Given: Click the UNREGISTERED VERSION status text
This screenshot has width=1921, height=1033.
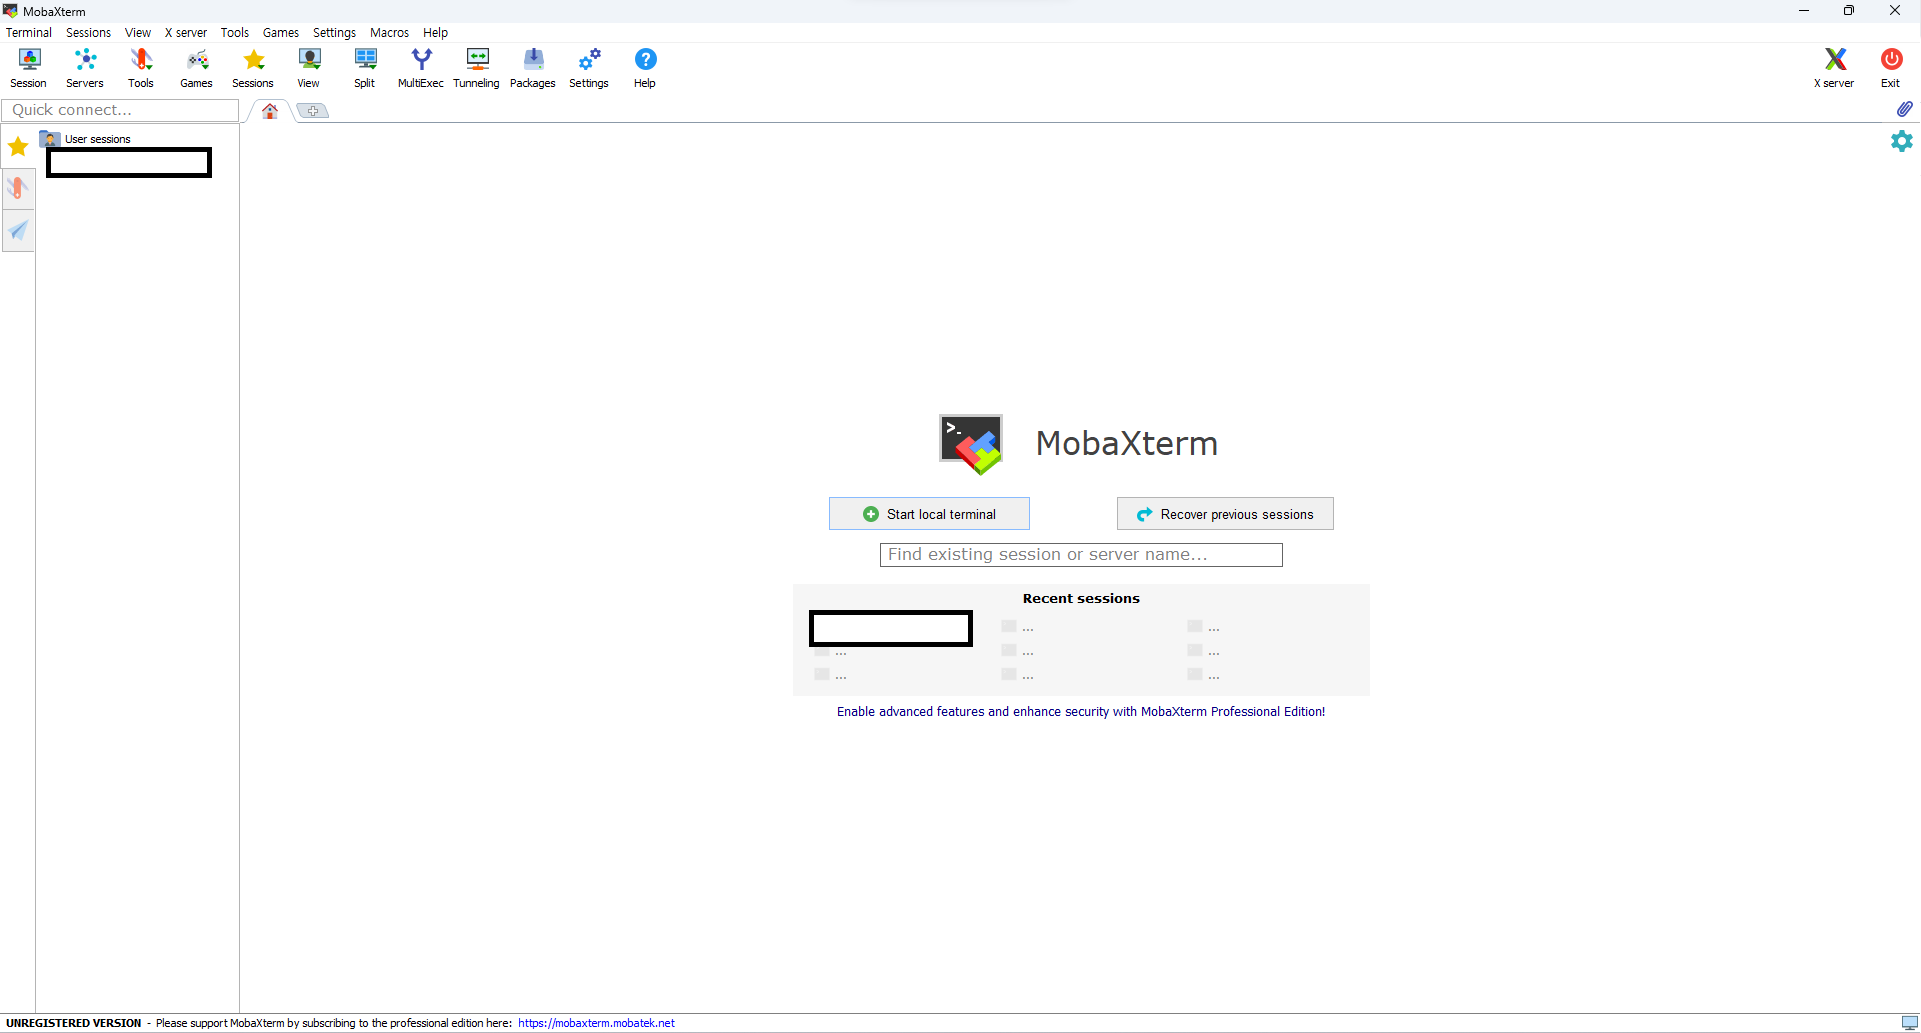Looking at the screenshot, I should point(74,1023).
